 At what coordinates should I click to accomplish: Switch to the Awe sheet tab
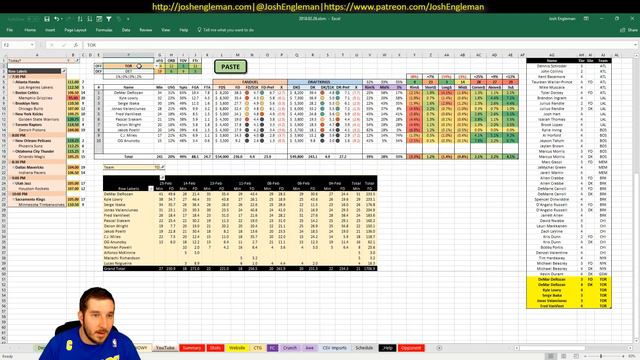tap(309, 348)
